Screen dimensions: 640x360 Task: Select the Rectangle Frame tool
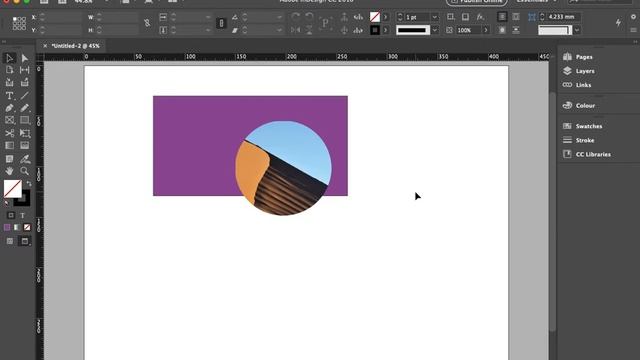coord(9,120)
